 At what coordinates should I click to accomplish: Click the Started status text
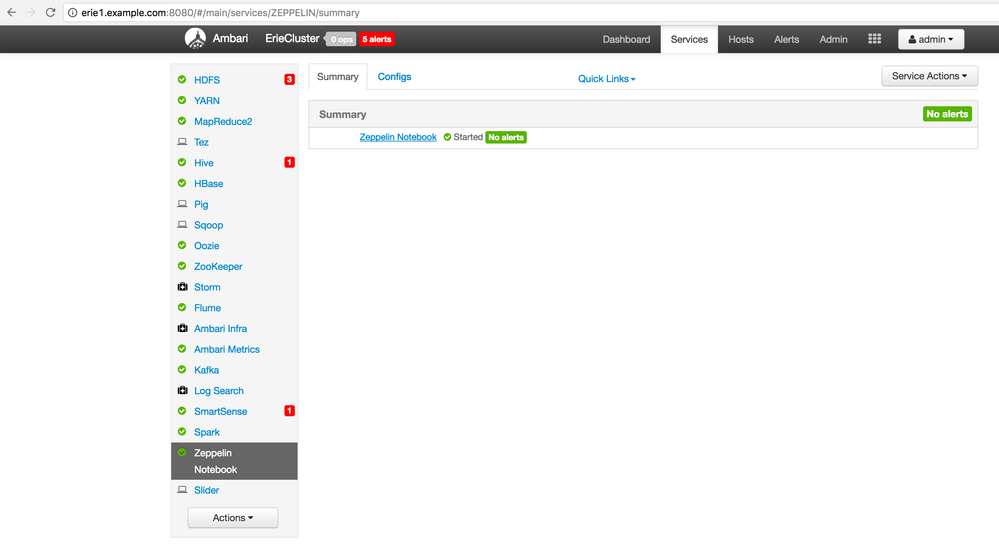pos(468,137)
